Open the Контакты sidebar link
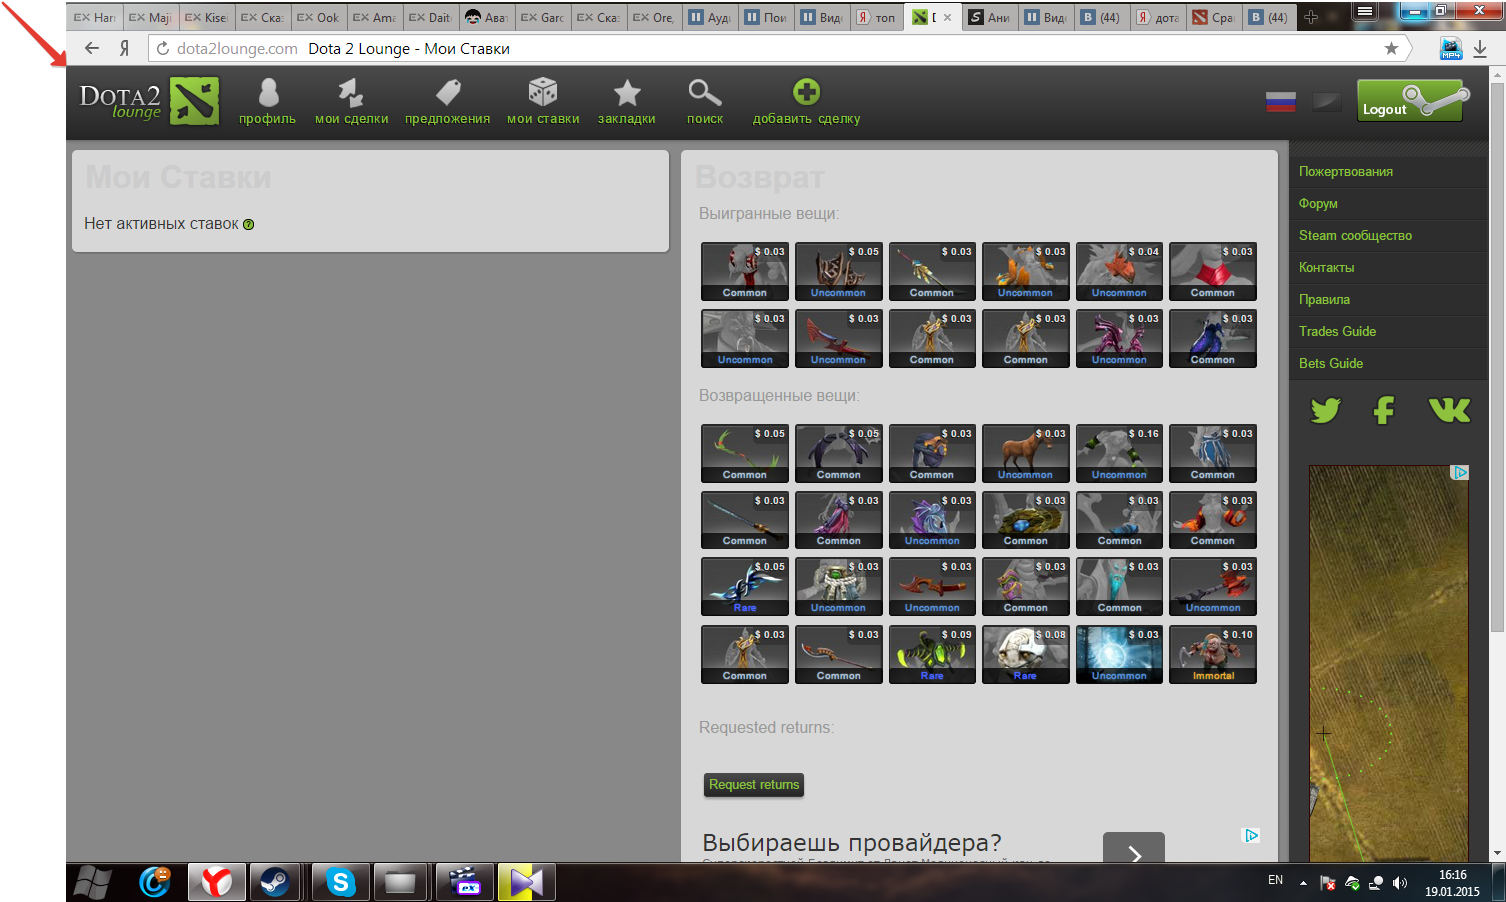Viewport: 1506px width, 902px height. click(1326, 268)
